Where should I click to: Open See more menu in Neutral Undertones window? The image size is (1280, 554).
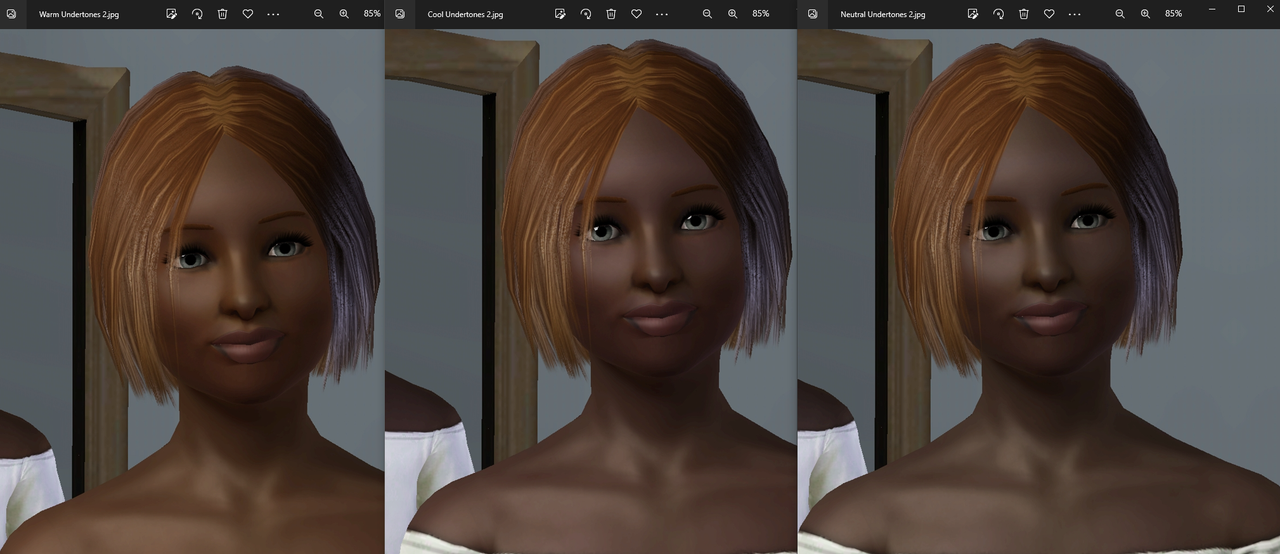click(x=1074, y=14)
